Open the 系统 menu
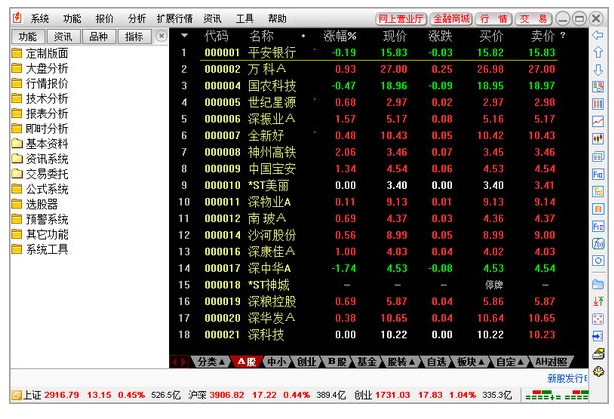The width and height of the screenshot is (614, 419). pos(40,18)
